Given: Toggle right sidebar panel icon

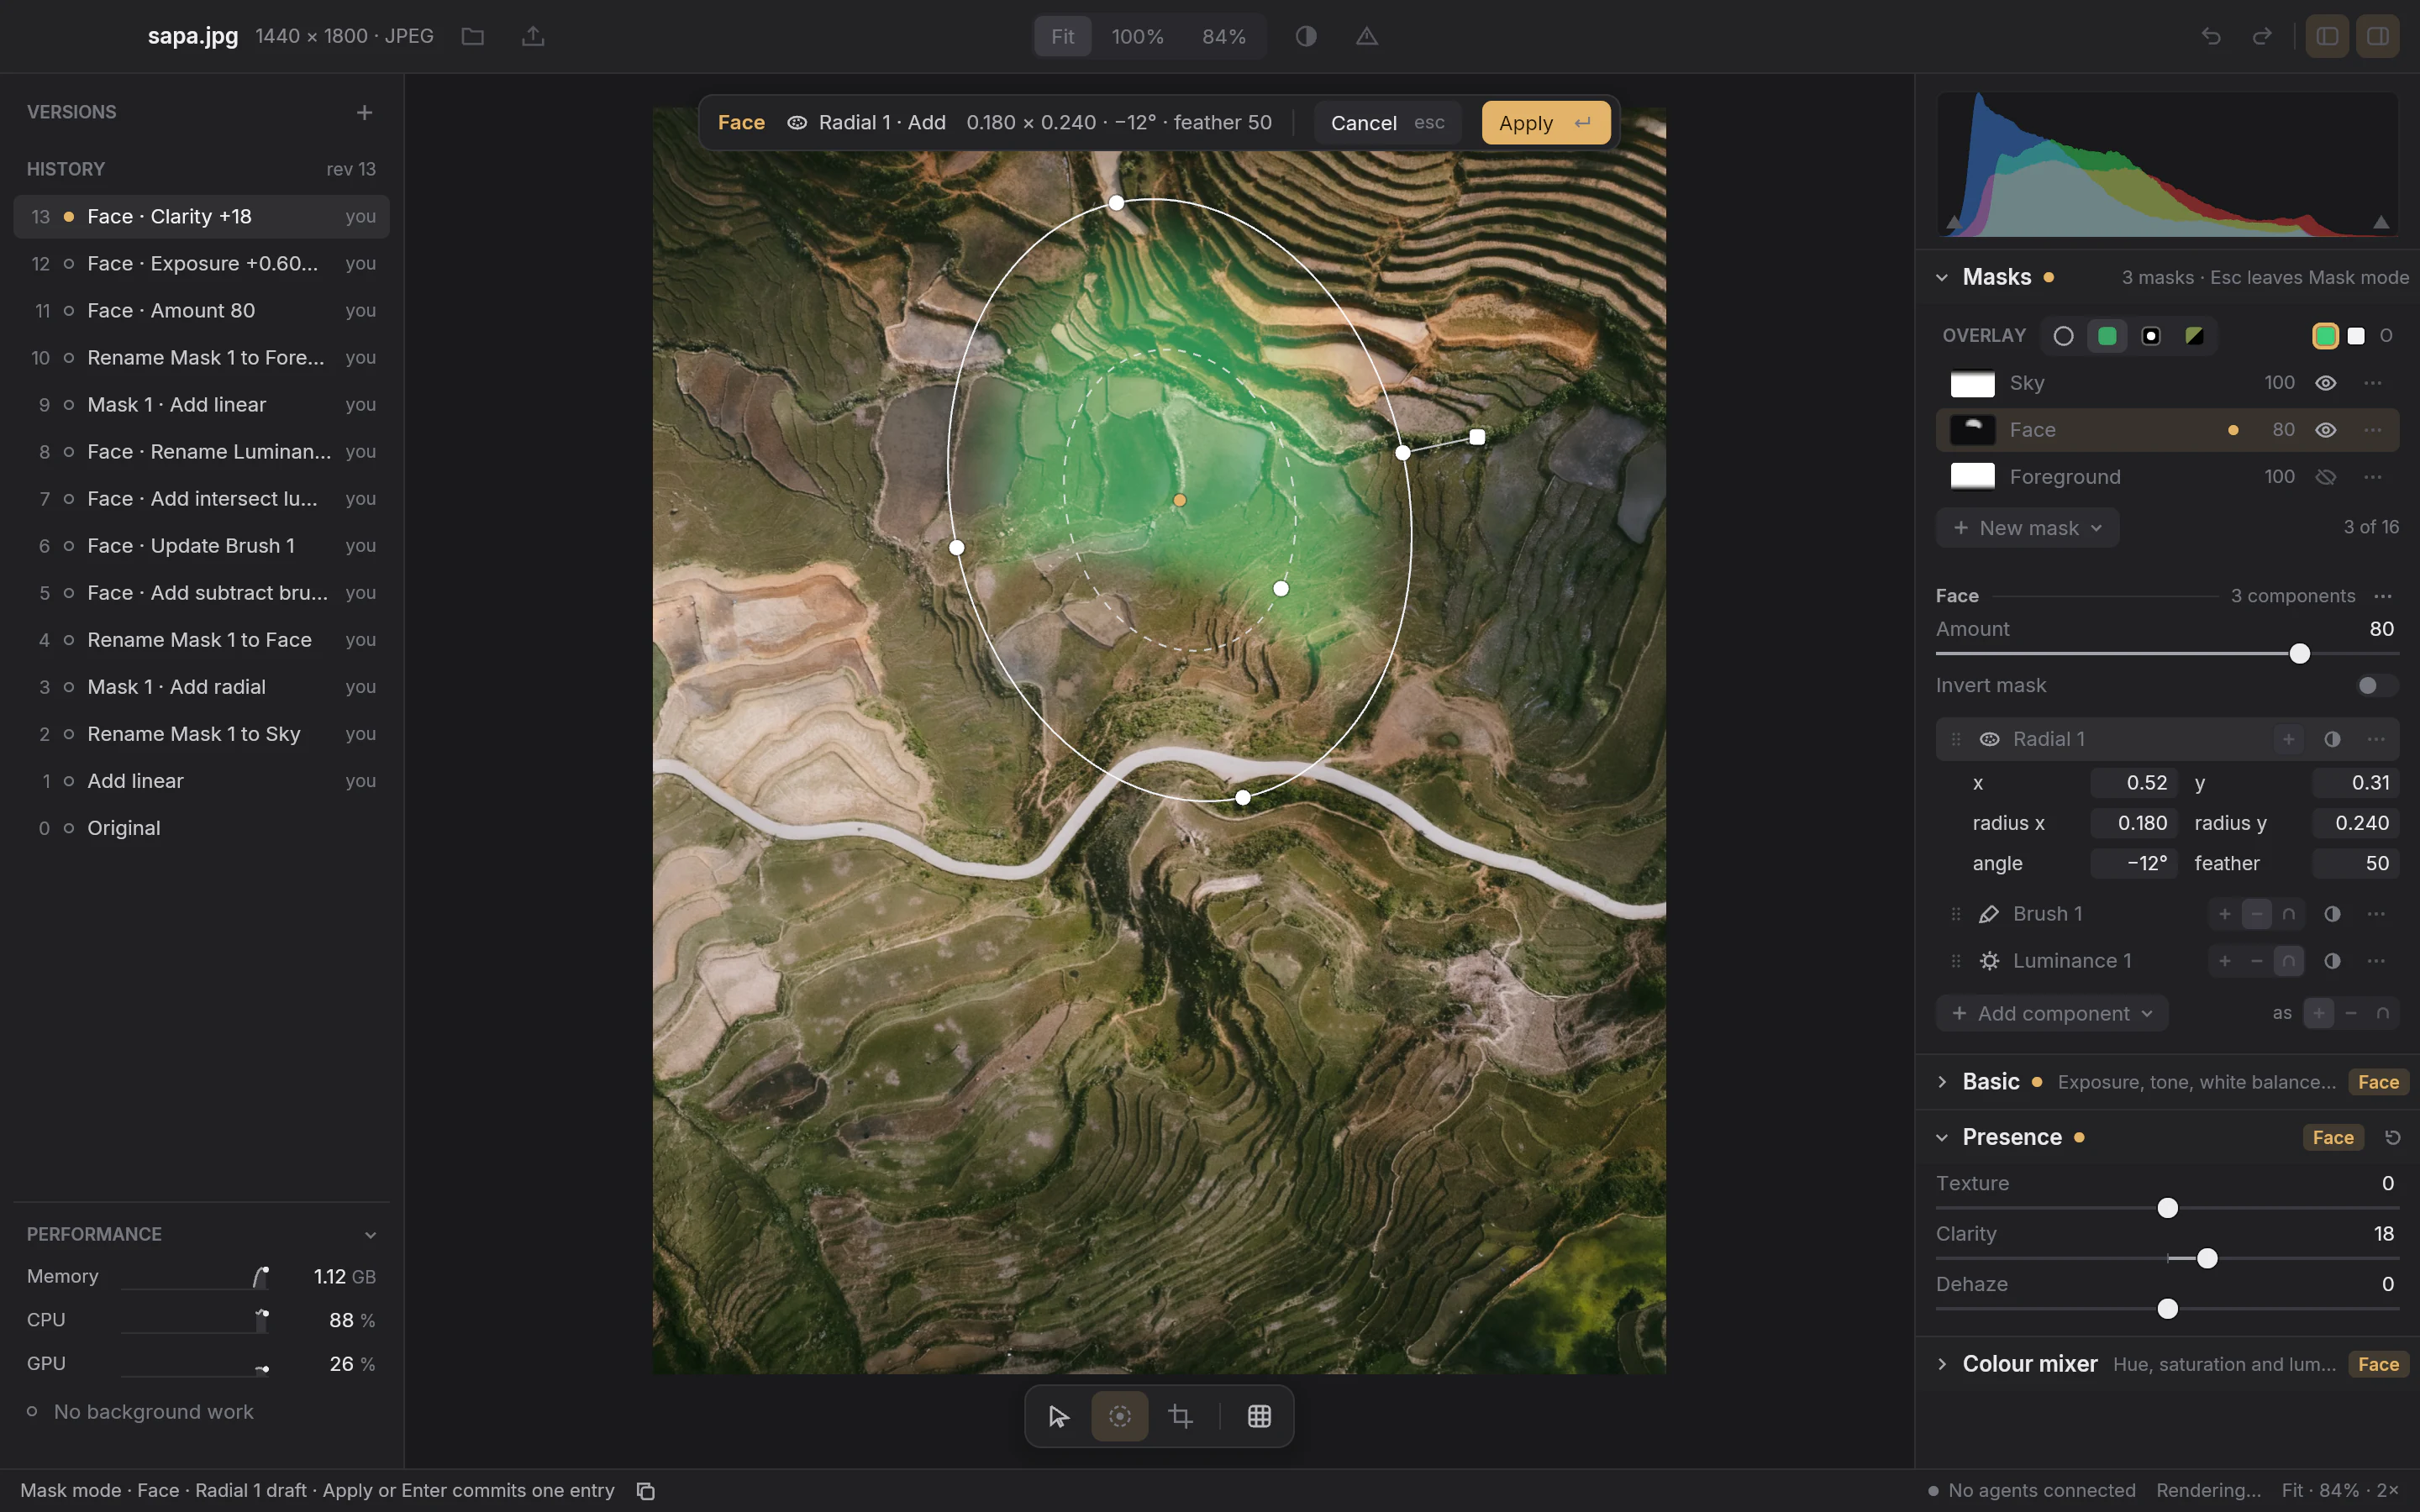Looking at the screenshot, I should tap(2378, 37).
